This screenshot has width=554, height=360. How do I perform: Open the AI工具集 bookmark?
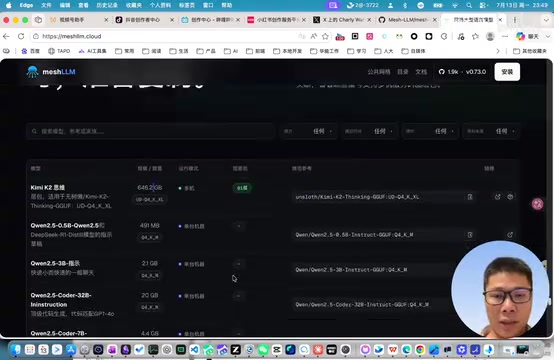(93, 51)
